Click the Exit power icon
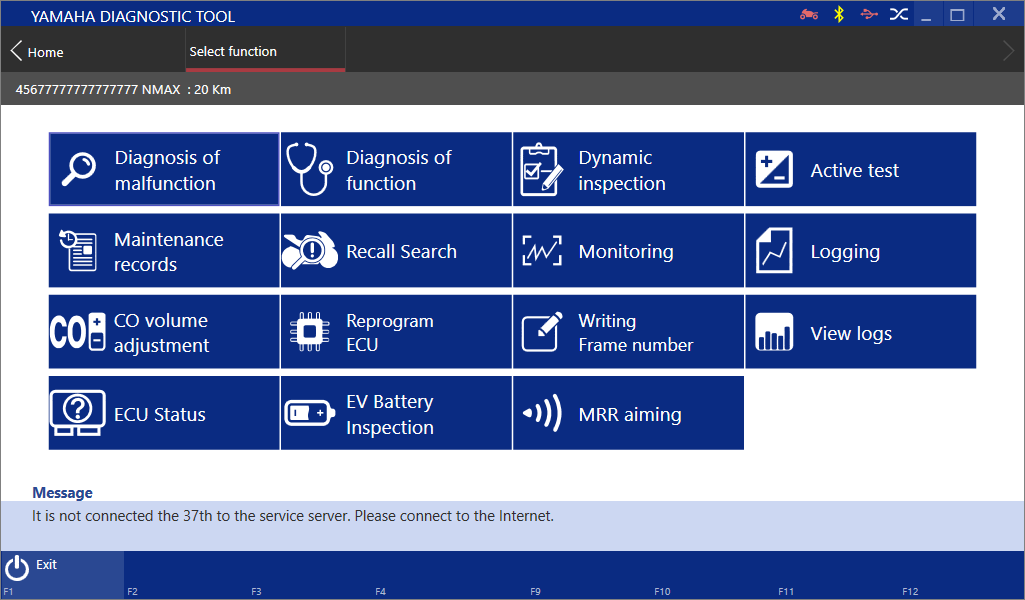Image resolution: width=1025 pixels, height=600 pixels. [x=17, y=567]
